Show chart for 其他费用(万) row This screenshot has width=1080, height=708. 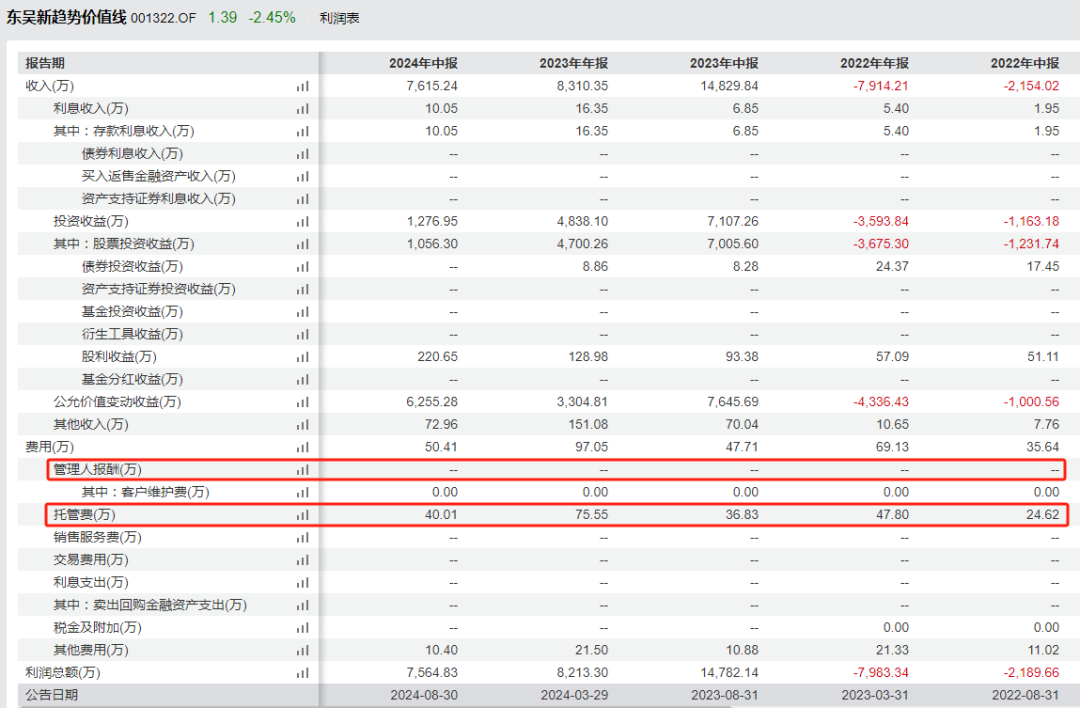(303, 650)
